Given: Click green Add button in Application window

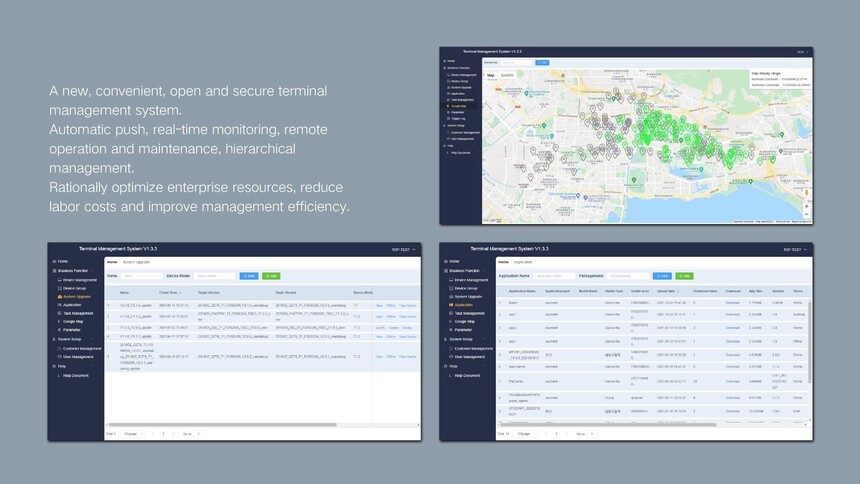Looking at the screenshot, I should click(x=685, y=275).
